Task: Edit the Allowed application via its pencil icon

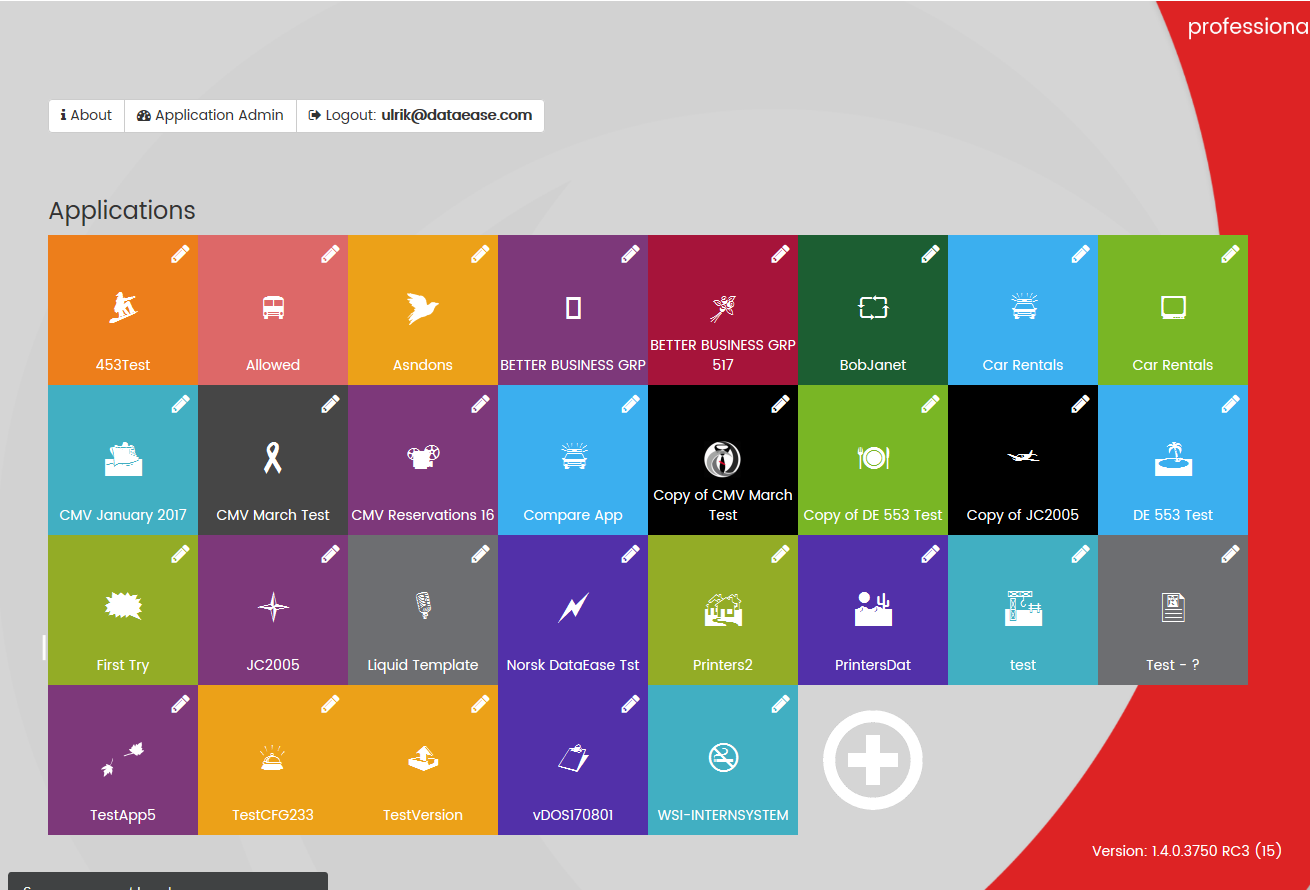Action: pos(330,254)
